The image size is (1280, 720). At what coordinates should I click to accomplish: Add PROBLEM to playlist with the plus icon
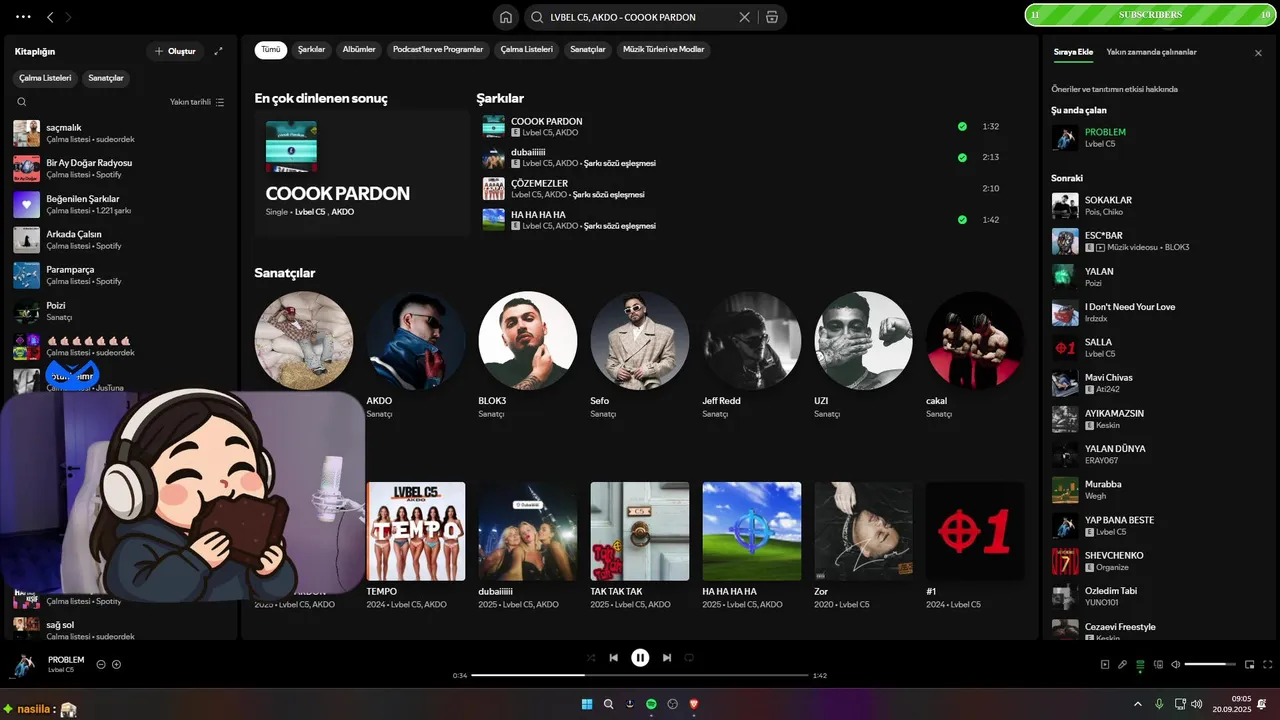pos(116,664)
